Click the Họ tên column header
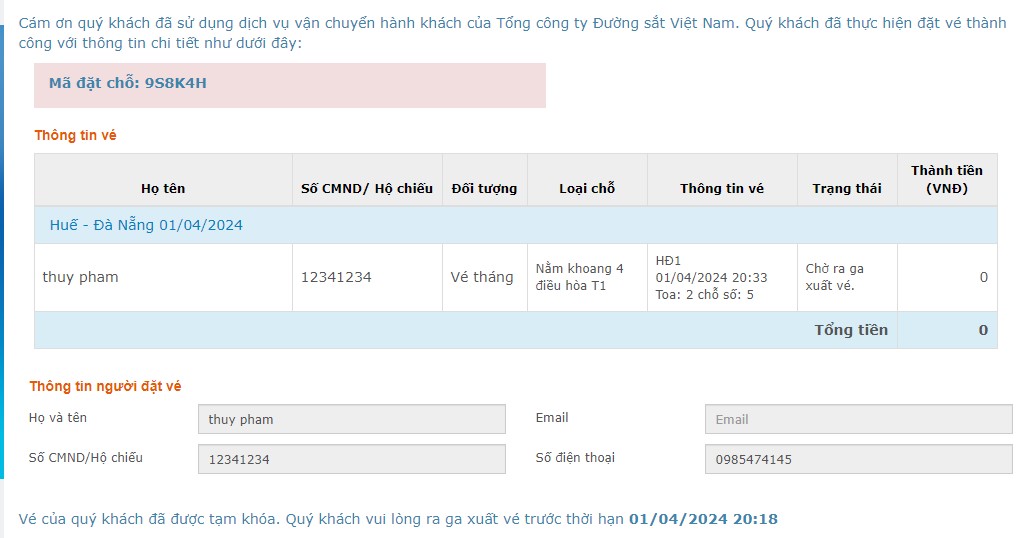1023x538 pixels. pyautogui.click(x=163, y=188)
